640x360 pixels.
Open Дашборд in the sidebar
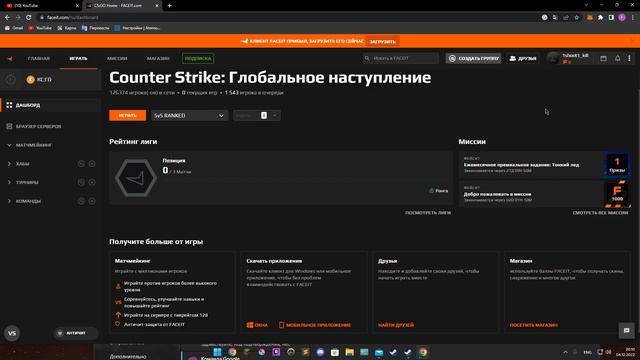pos(50,105)
